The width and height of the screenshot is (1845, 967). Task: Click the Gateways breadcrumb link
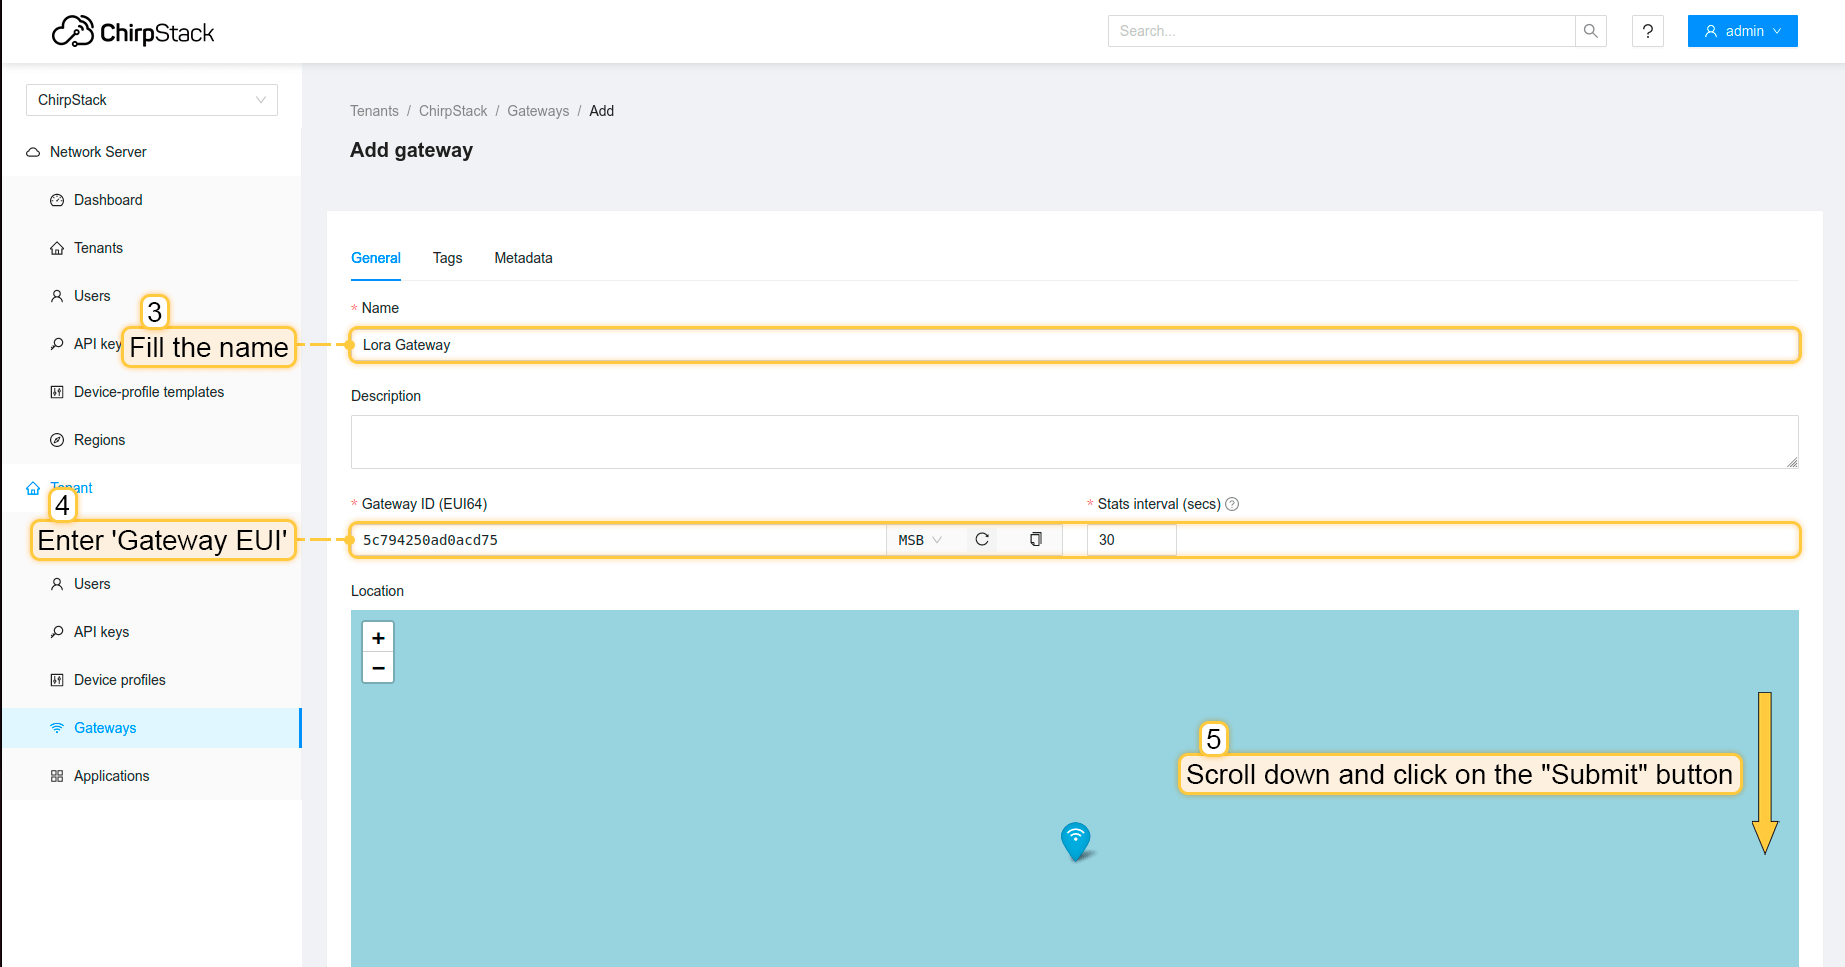(537, 111)
